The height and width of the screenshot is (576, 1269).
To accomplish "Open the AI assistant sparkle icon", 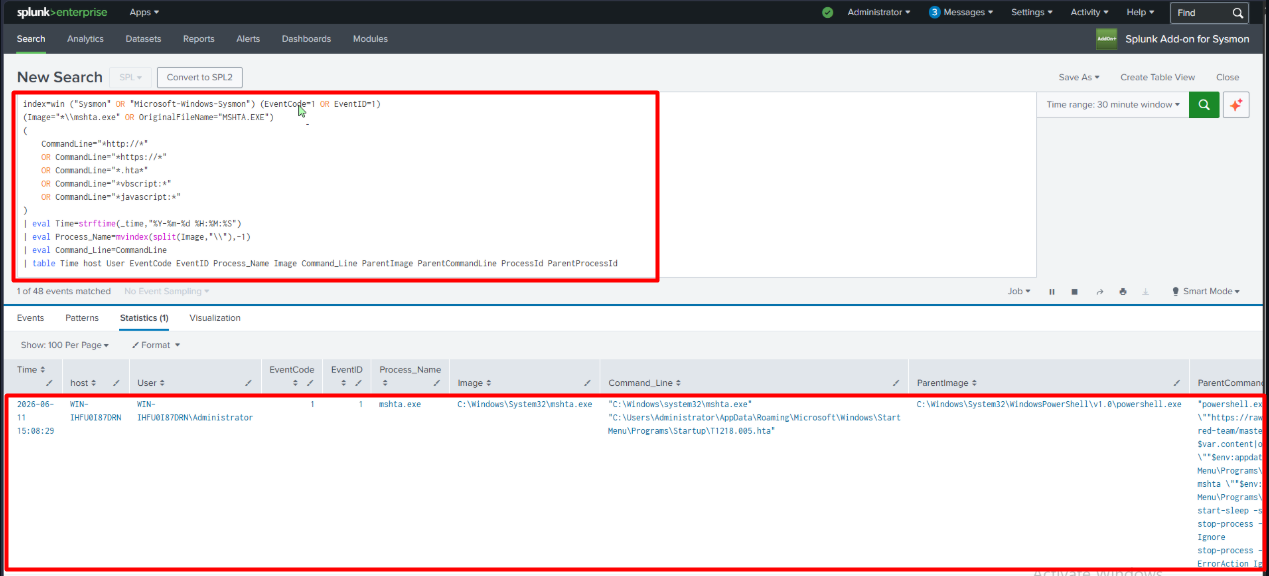I will 1236,104.
